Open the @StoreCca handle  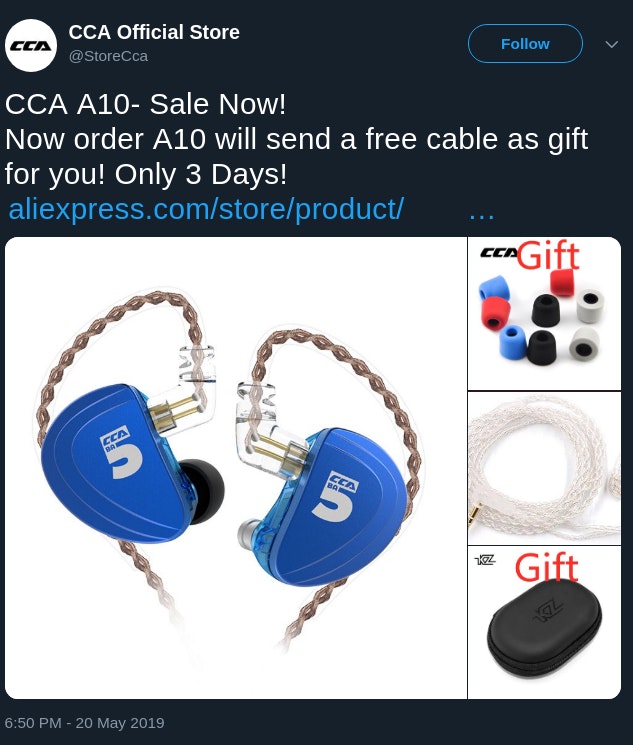point(108,56)
